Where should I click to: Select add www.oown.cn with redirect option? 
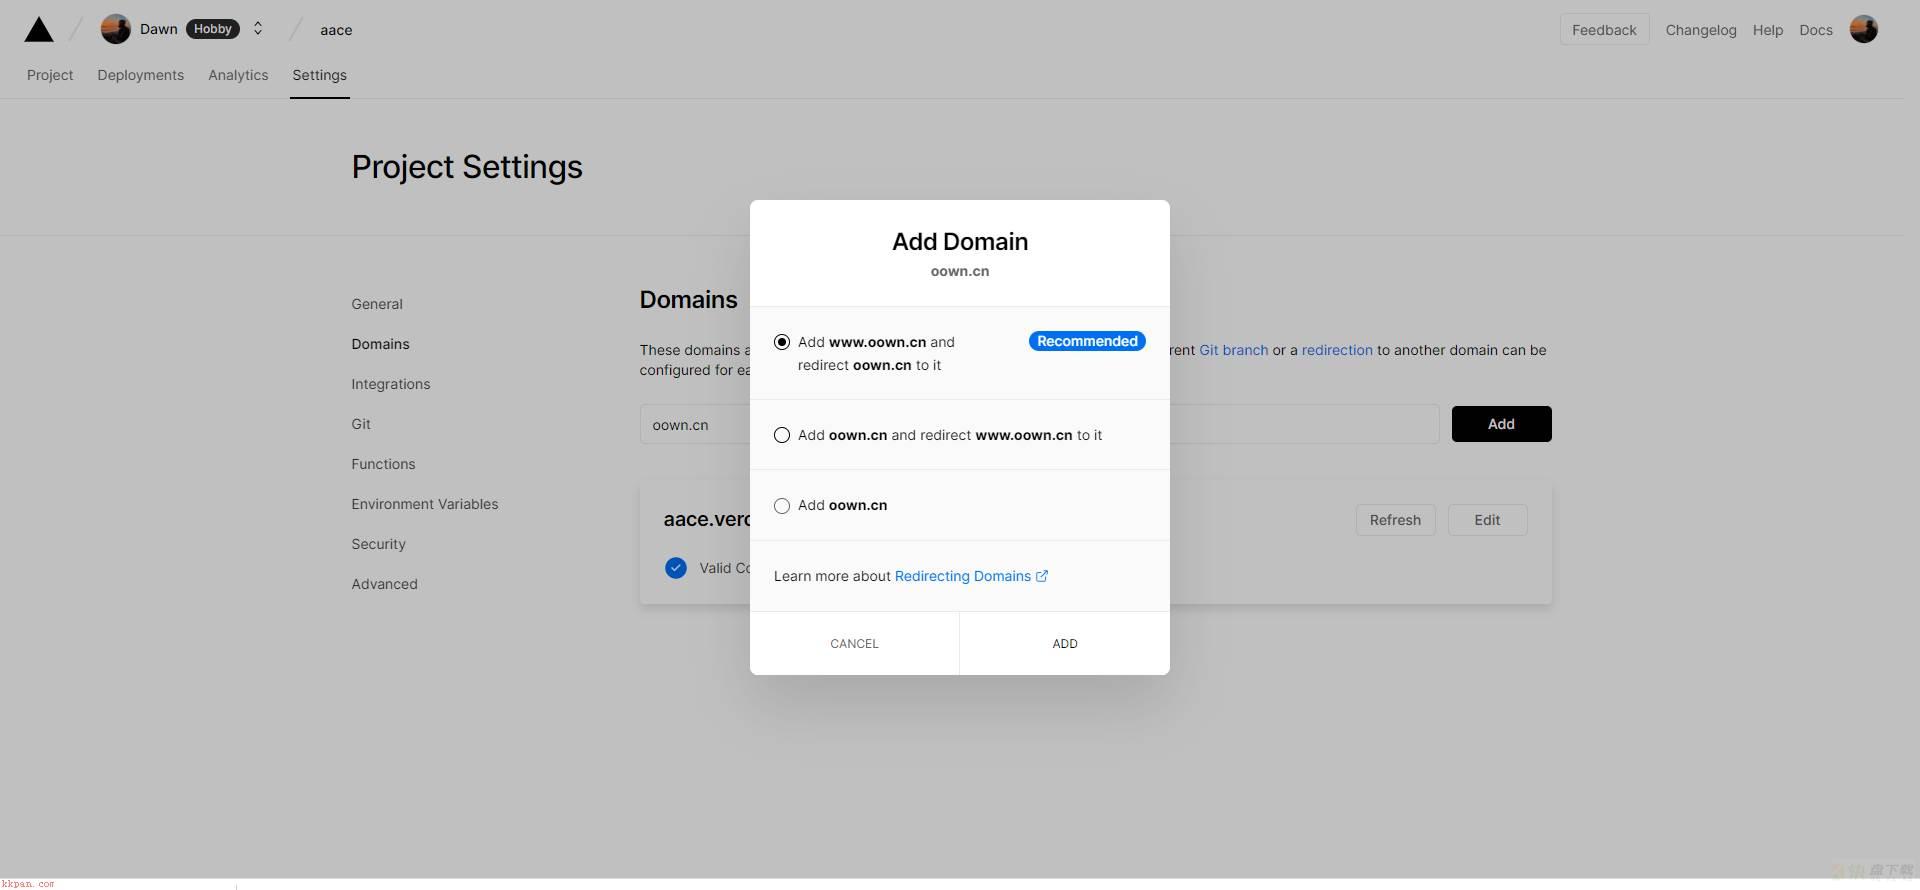click(x=782, y=342)
